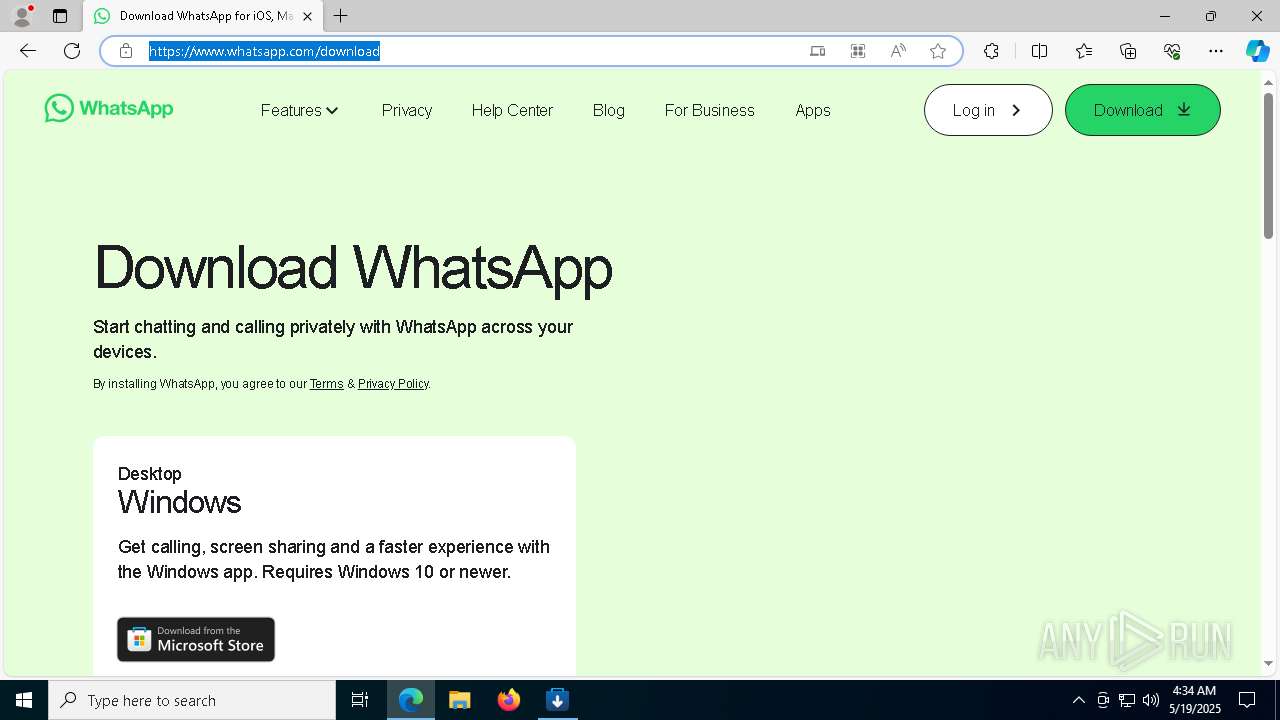Open Favorites list icon in toolbar

point(1084,51)
